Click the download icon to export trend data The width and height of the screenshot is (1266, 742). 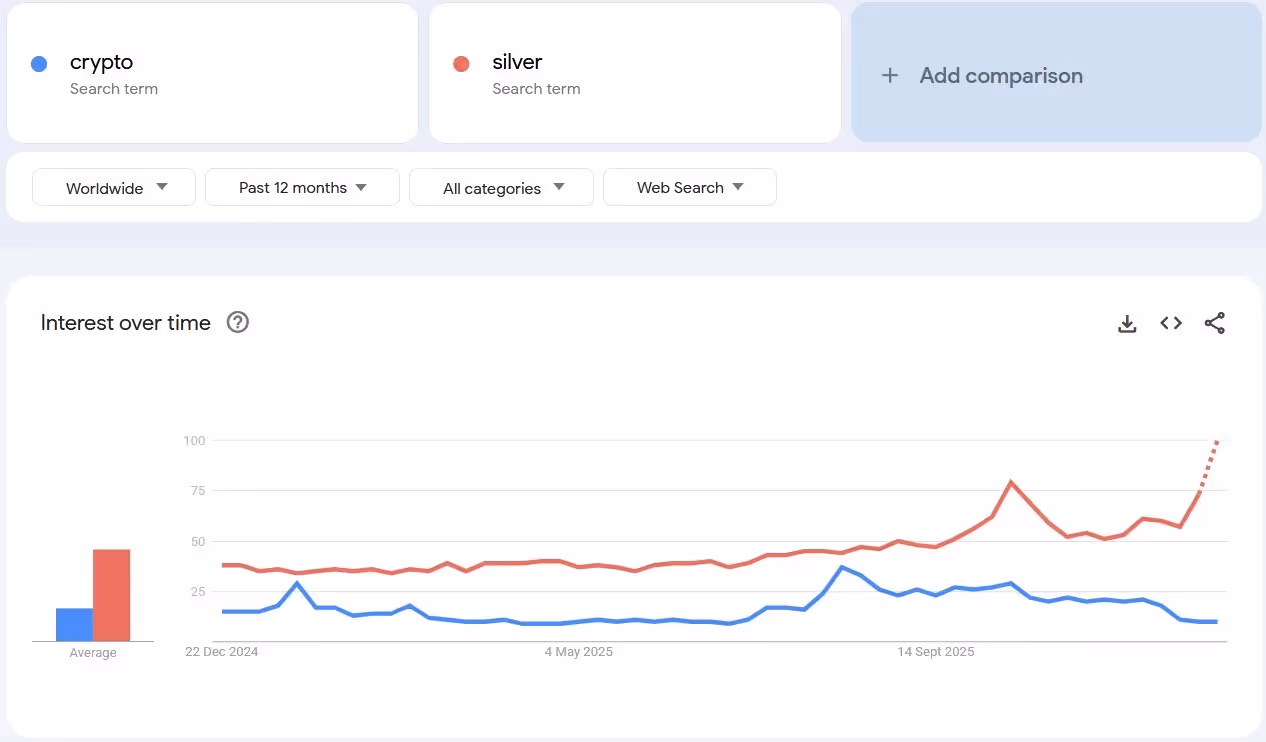pyautogui.click(x=1127, y=323)
